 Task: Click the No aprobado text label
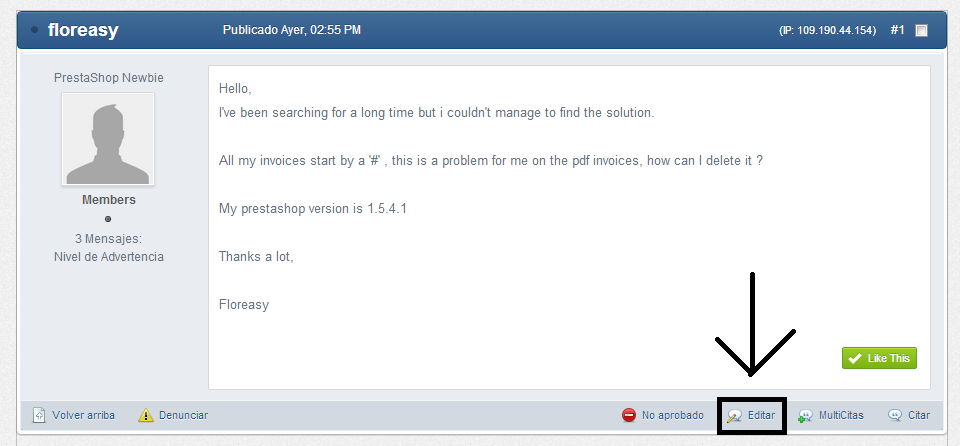click(672, 415)
